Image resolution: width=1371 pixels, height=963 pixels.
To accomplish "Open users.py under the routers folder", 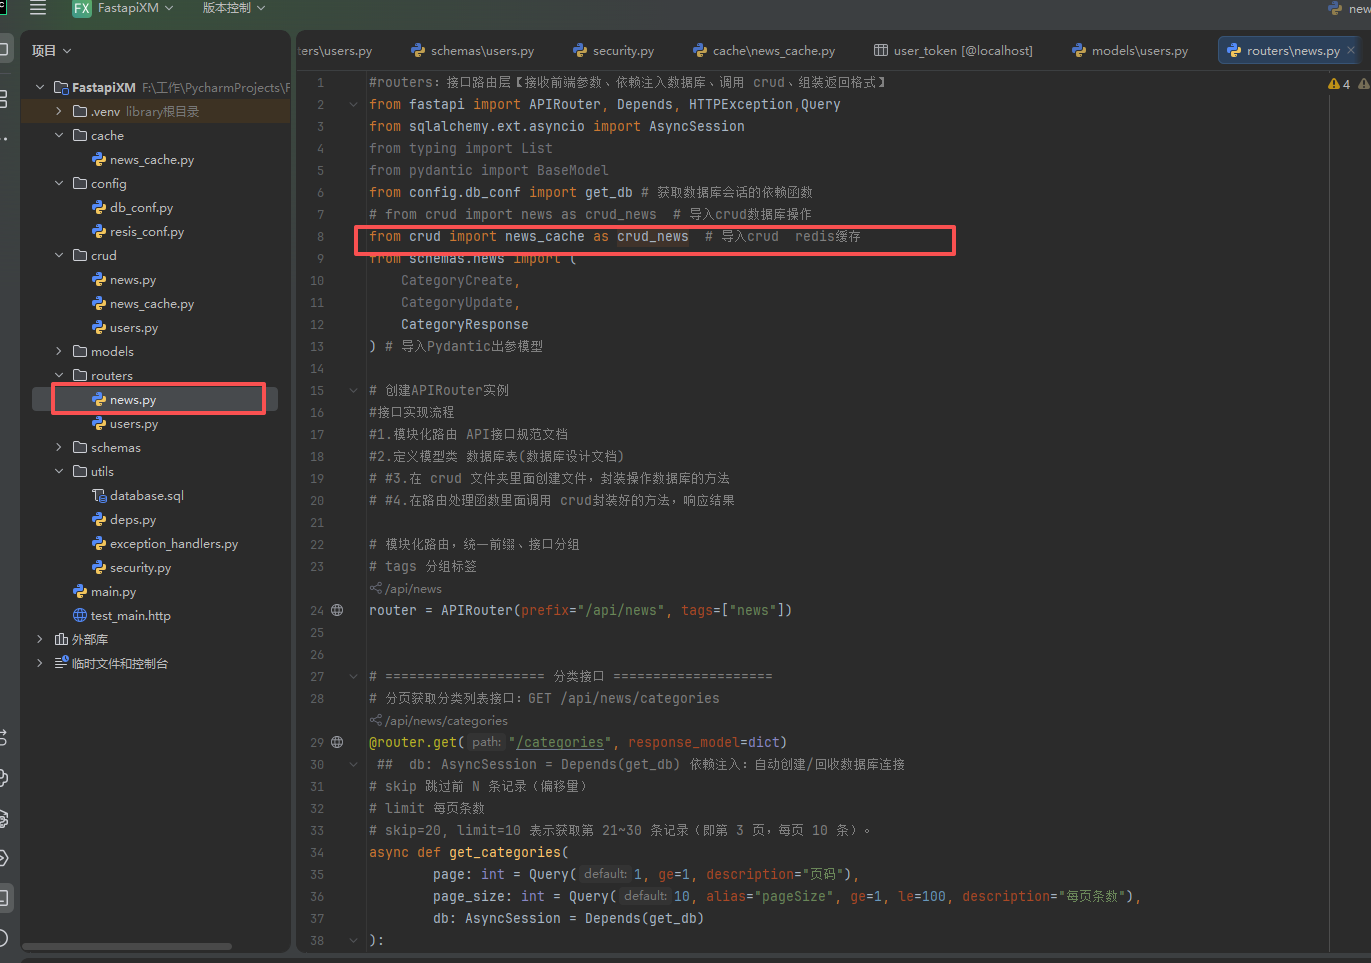I will click(x=134, y=424).
